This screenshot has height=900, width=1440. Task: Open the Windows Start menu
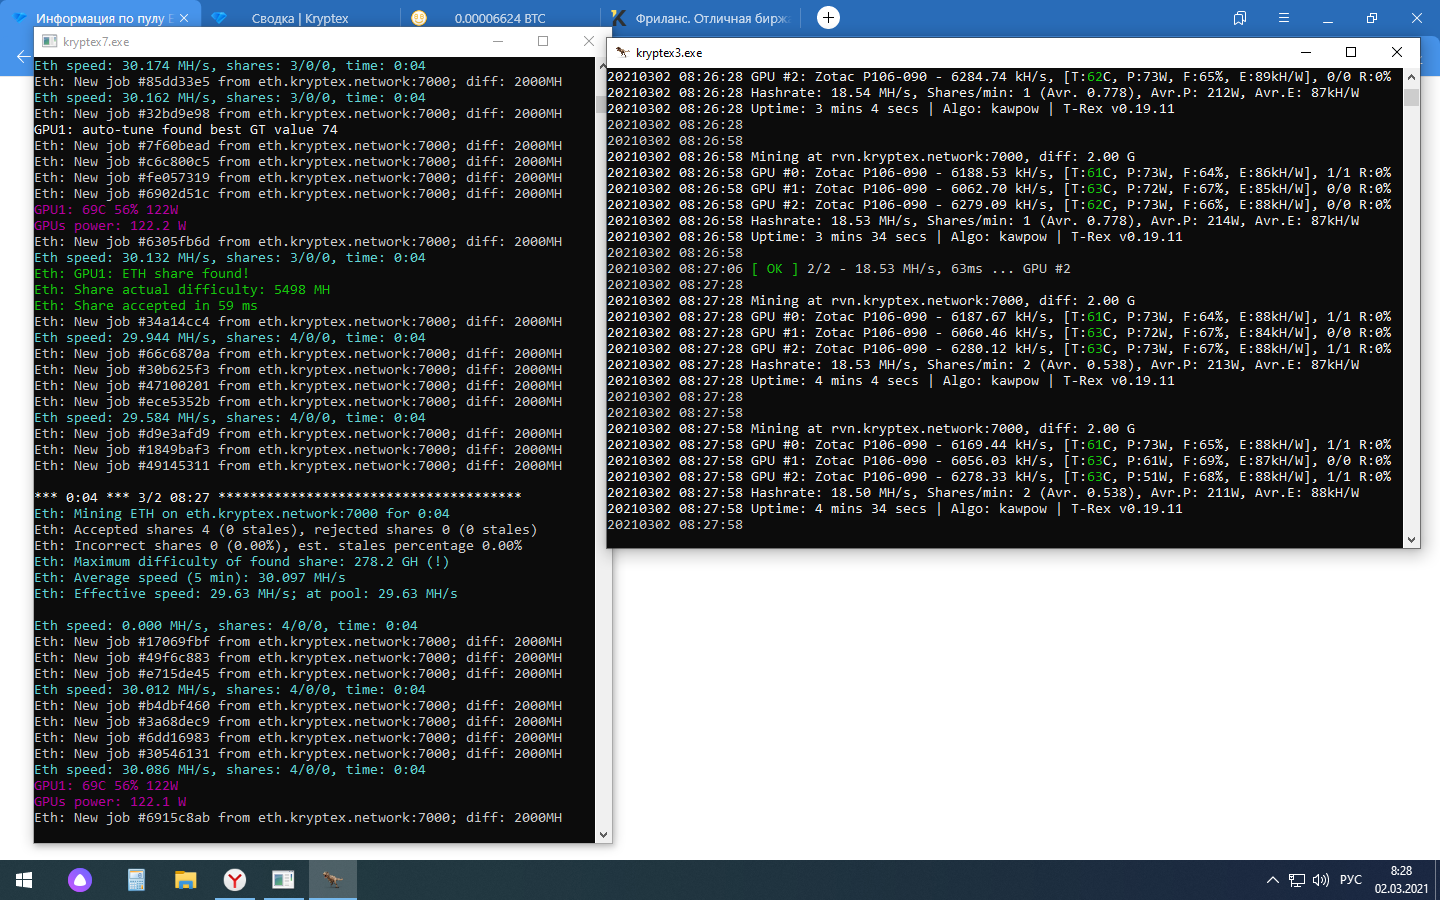[24, 880]
